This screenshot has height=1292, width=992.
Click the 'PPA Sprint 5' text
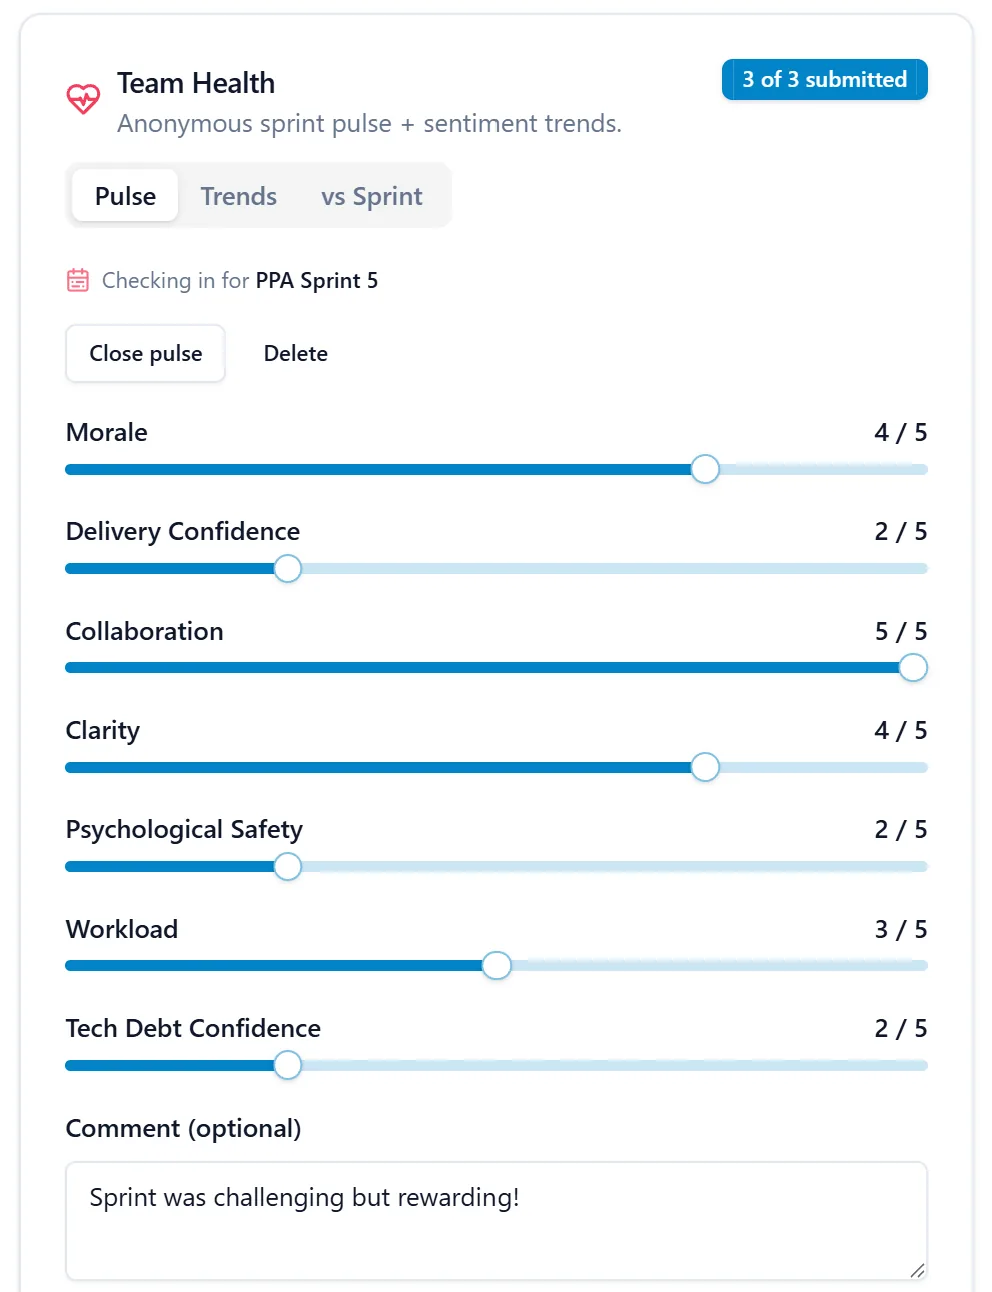point(317,280)
